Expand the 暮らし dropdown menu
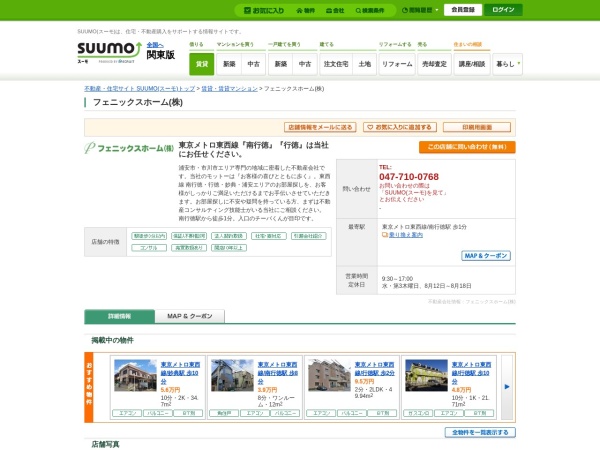 (x=507, y=64)
